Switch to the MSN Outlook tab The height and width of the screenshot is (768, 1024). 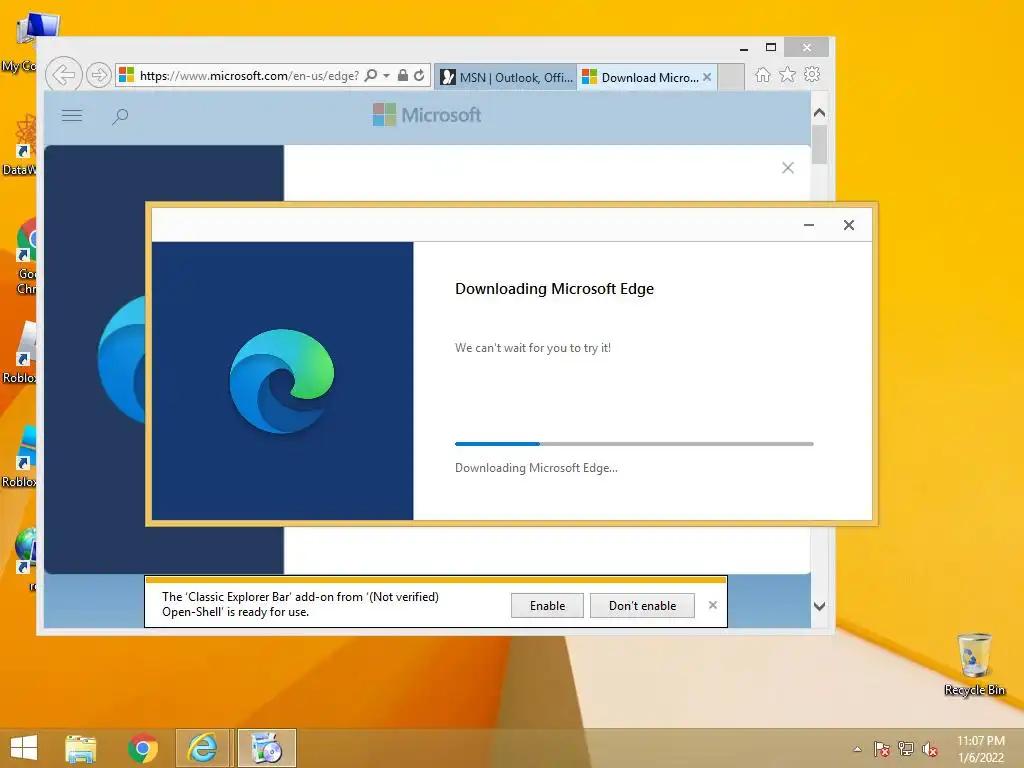point(506,77)
